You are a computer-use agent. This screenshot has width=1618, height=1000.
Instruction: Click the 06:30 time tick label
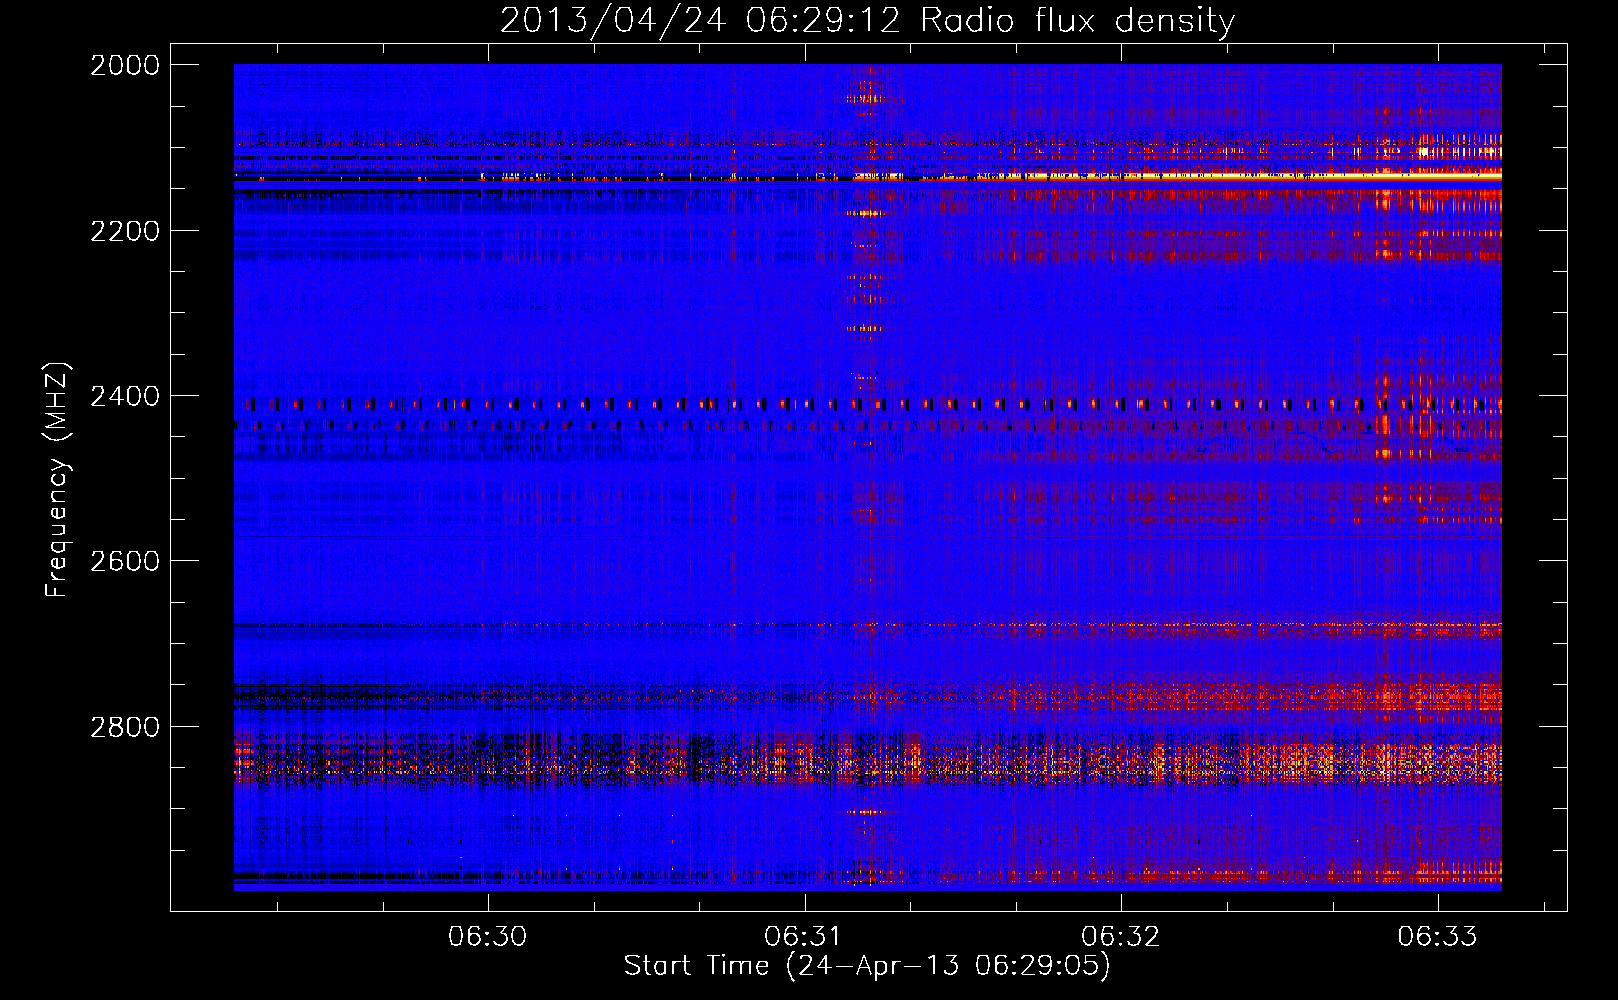[x=488, y=936]
